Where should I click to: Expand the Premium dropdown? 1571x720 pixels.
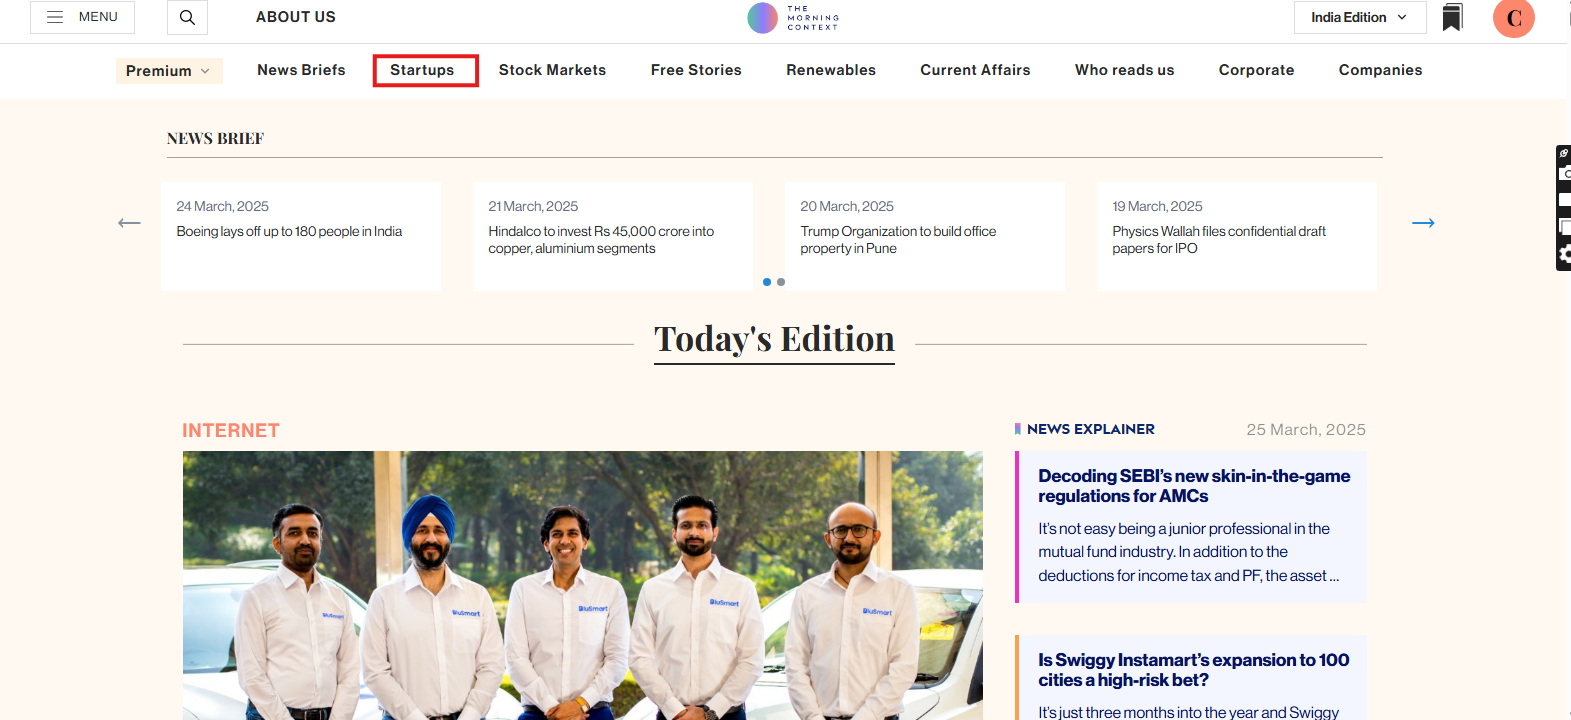click(x=168, y=71)
